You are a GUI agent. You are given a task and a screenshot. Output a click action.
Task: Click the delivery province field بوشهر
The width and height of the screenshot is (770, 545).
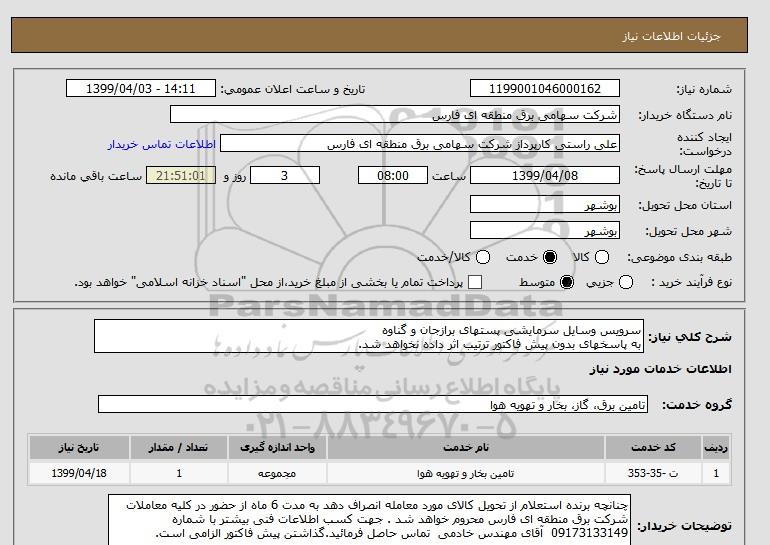[x=545, y=204]
